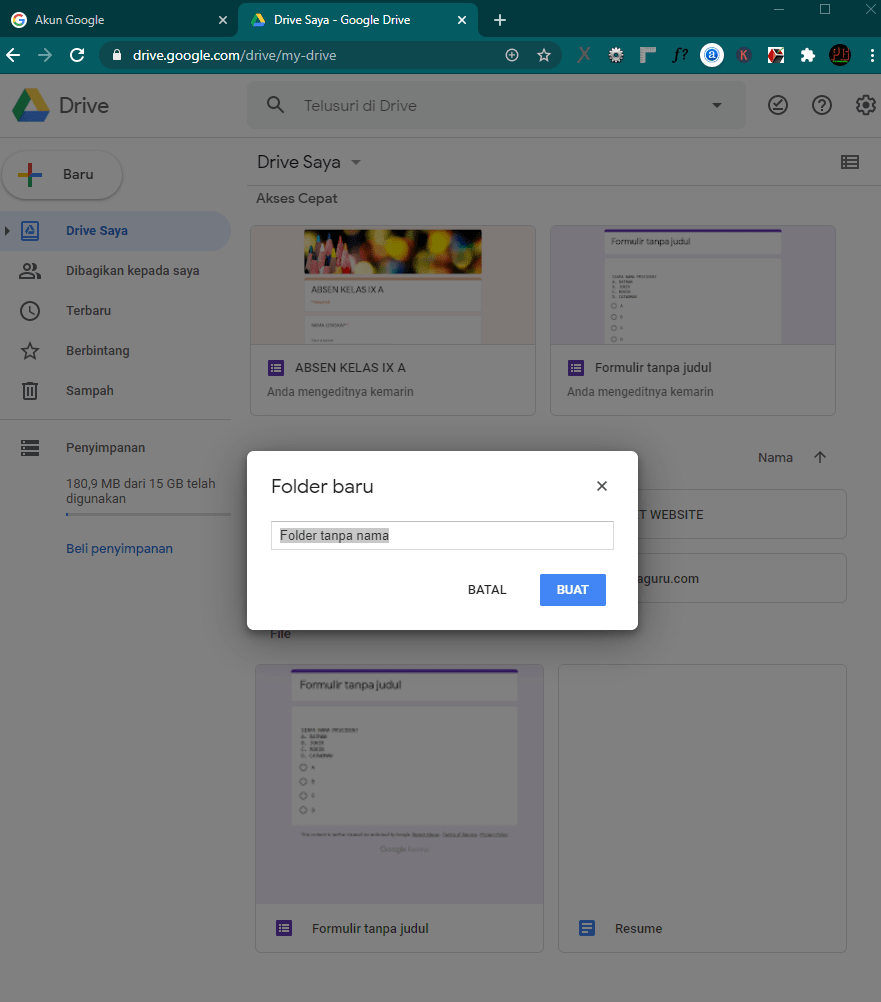Open the help question mark icon

pyautogui.click(x=822, y=105)
